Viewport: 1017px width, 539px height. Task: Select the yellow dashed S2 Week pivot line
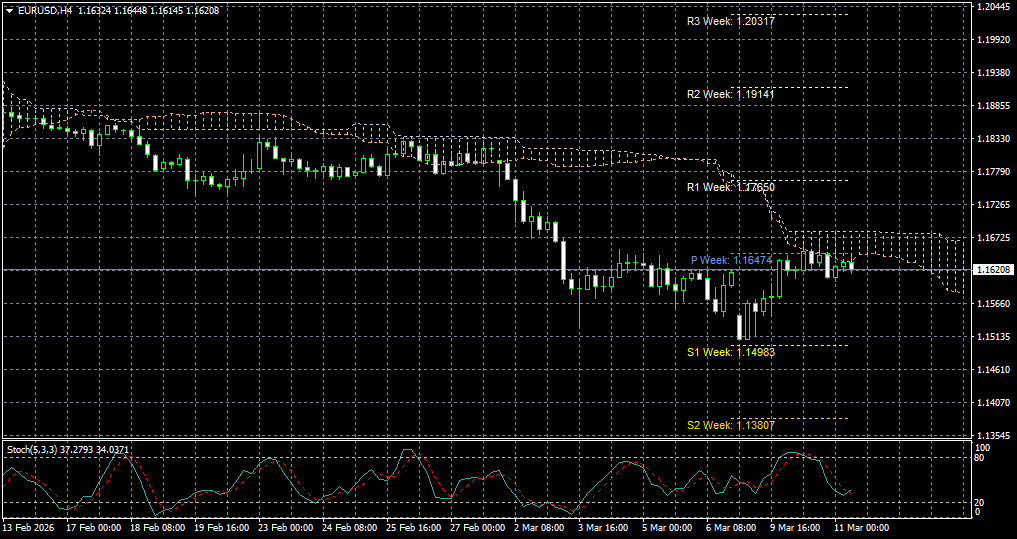[790, 418]
